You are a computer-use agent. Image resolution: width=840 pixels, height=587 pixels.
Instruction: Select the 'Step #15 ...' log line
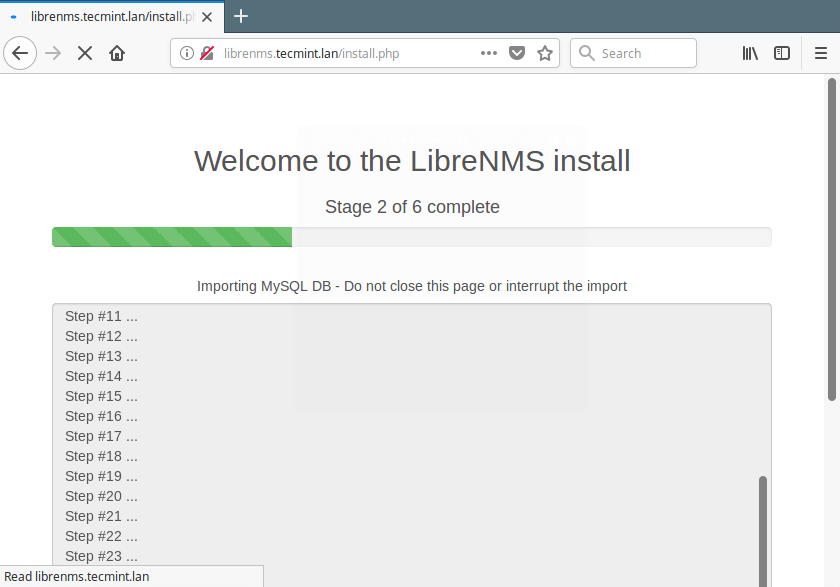coord(101,396)
